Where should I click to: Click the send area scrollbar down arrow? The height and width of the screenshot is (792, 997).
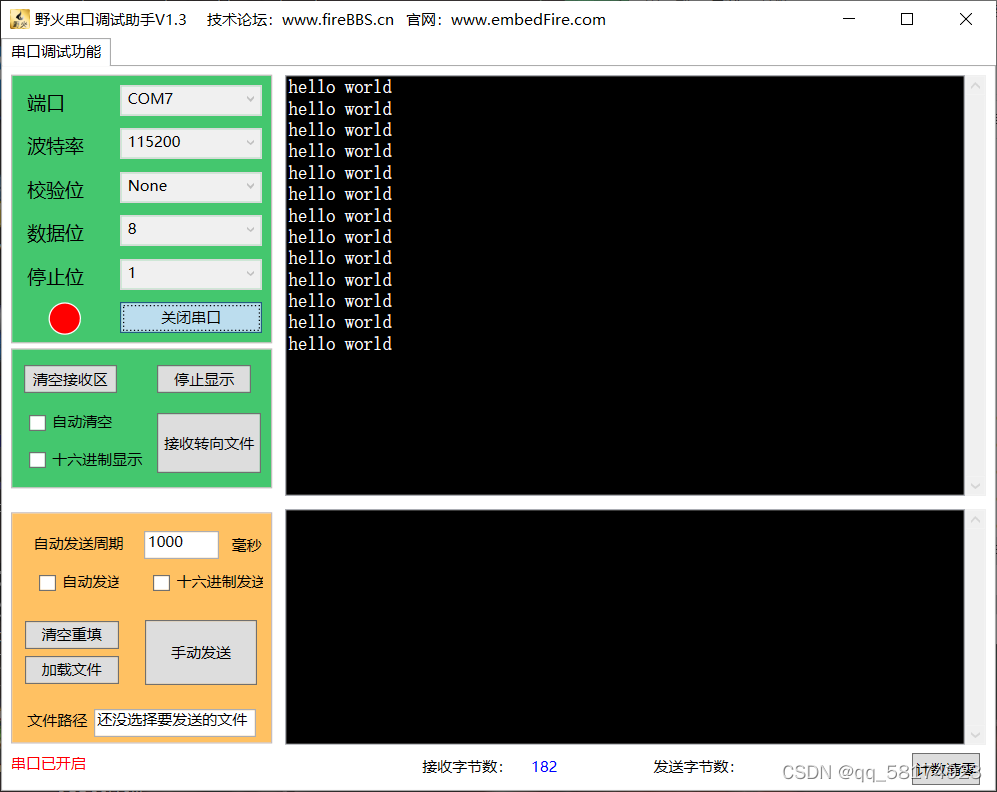coord(976,735)
